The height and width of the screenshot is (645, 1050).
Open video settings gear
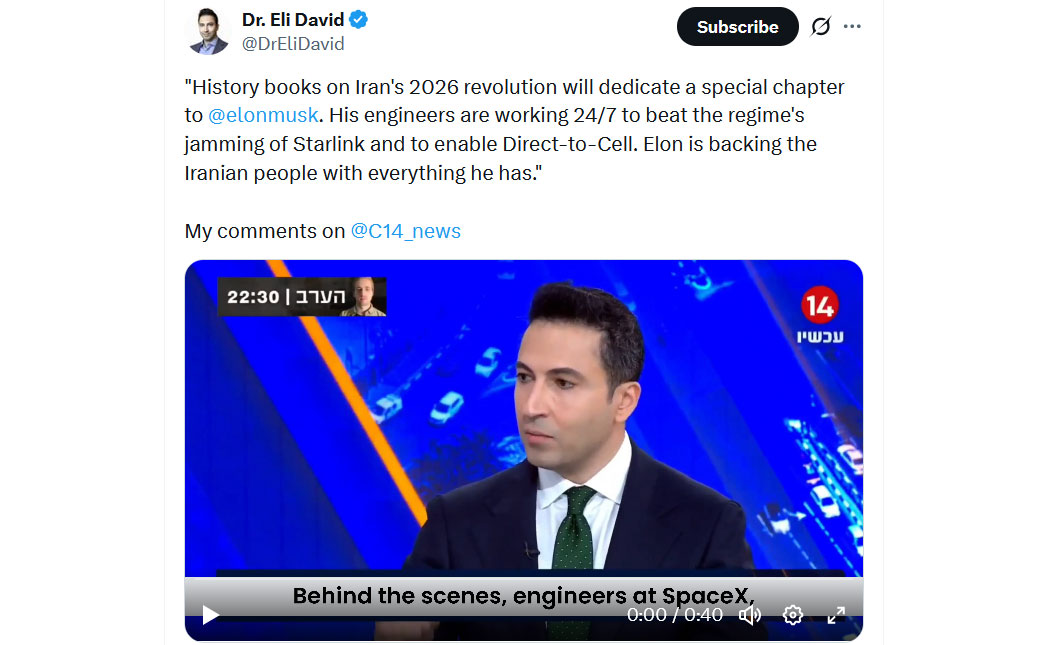(x=793, y=615)
